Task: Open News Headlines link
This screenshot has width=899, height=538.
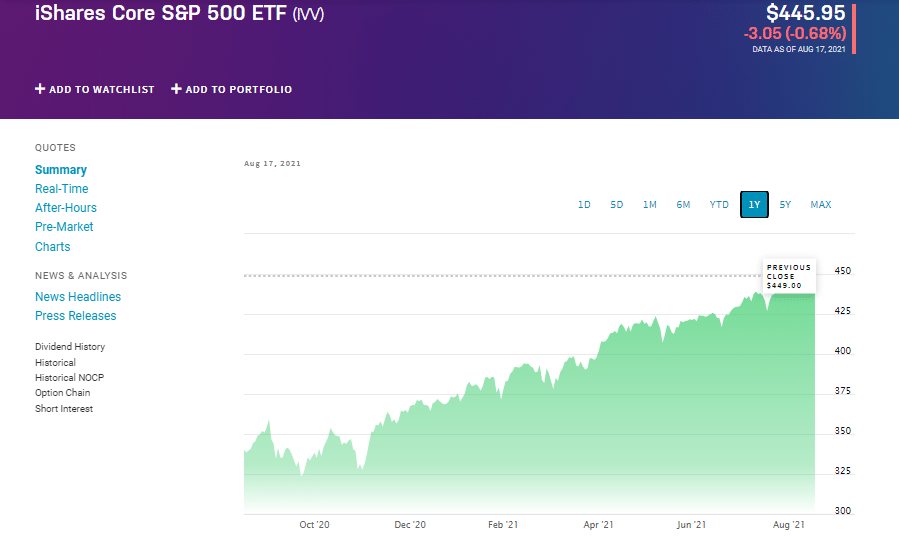Action: tap(78, 297)
